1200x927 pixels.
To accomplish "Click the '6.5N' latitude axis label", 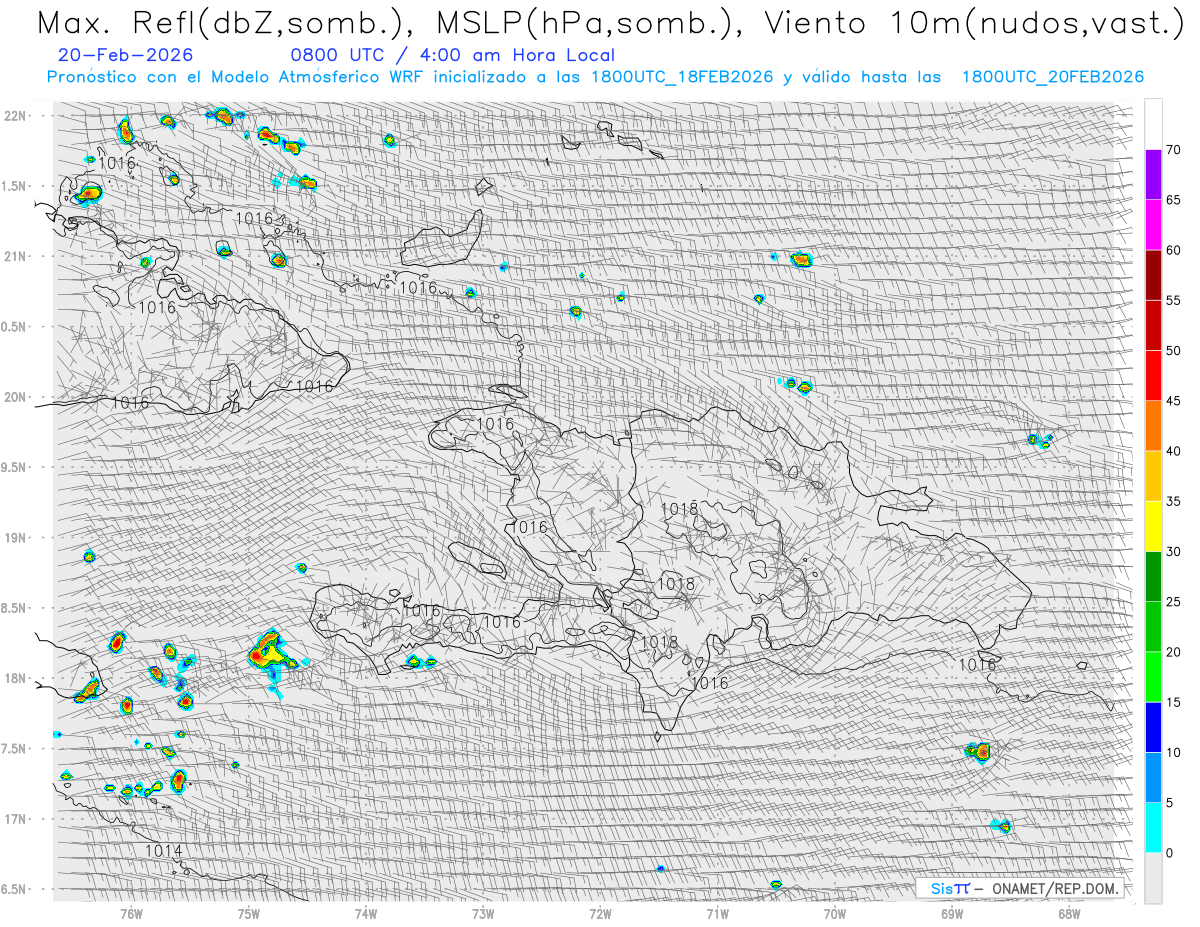I will 15,889.
